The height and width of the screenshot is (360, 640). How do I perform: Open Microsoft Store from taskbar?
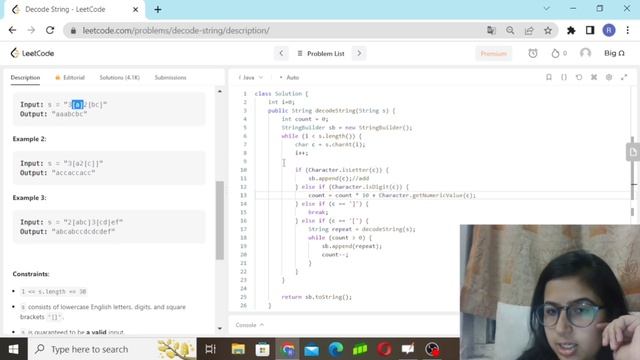click(262, 349)
